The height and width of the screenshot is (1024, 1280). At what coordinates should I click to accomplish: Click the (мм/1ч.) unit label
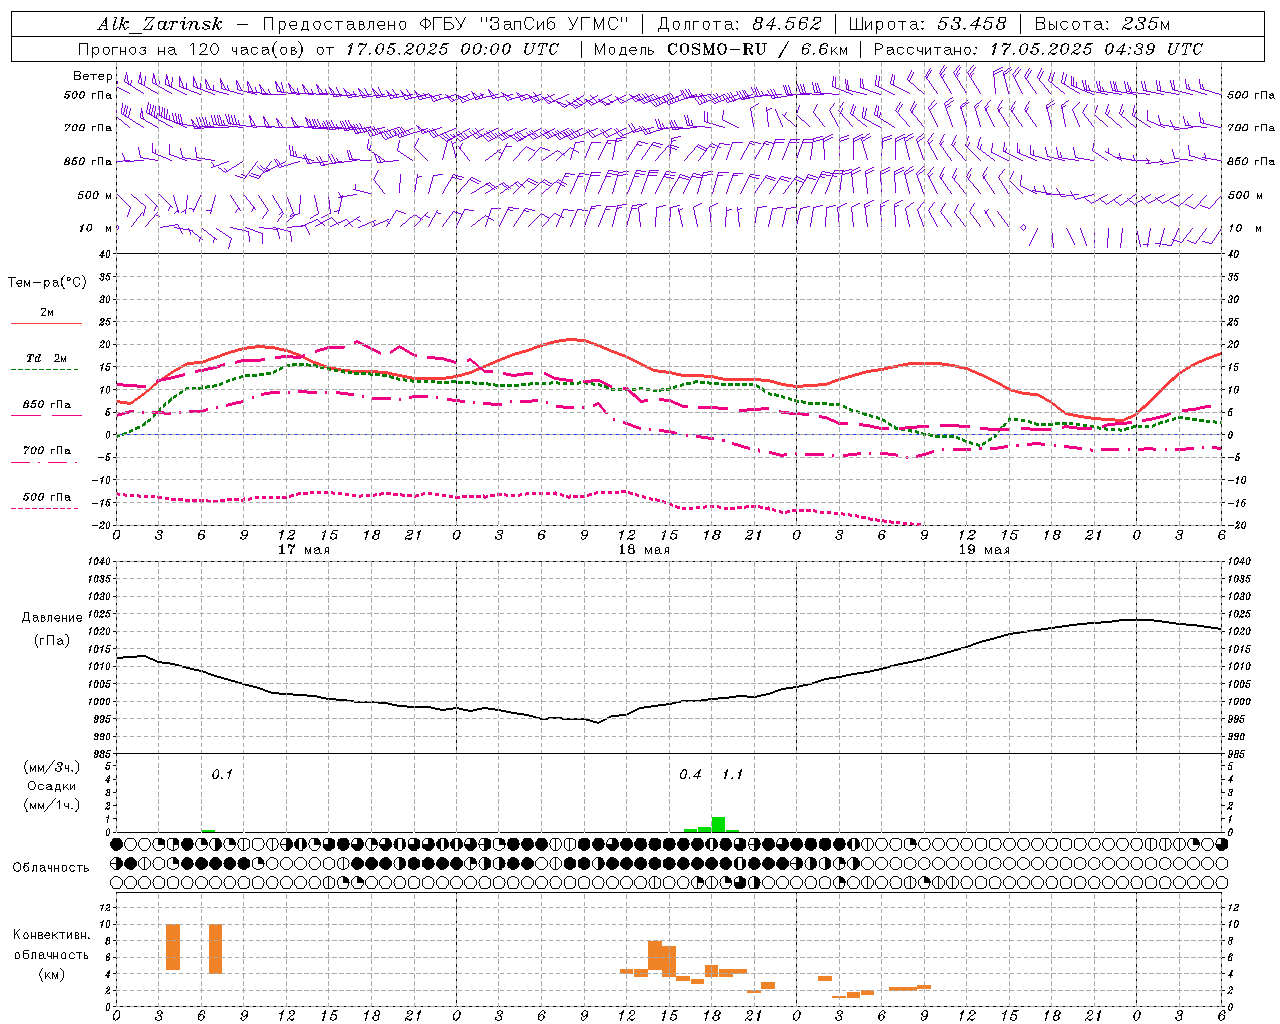coord(51,805)
